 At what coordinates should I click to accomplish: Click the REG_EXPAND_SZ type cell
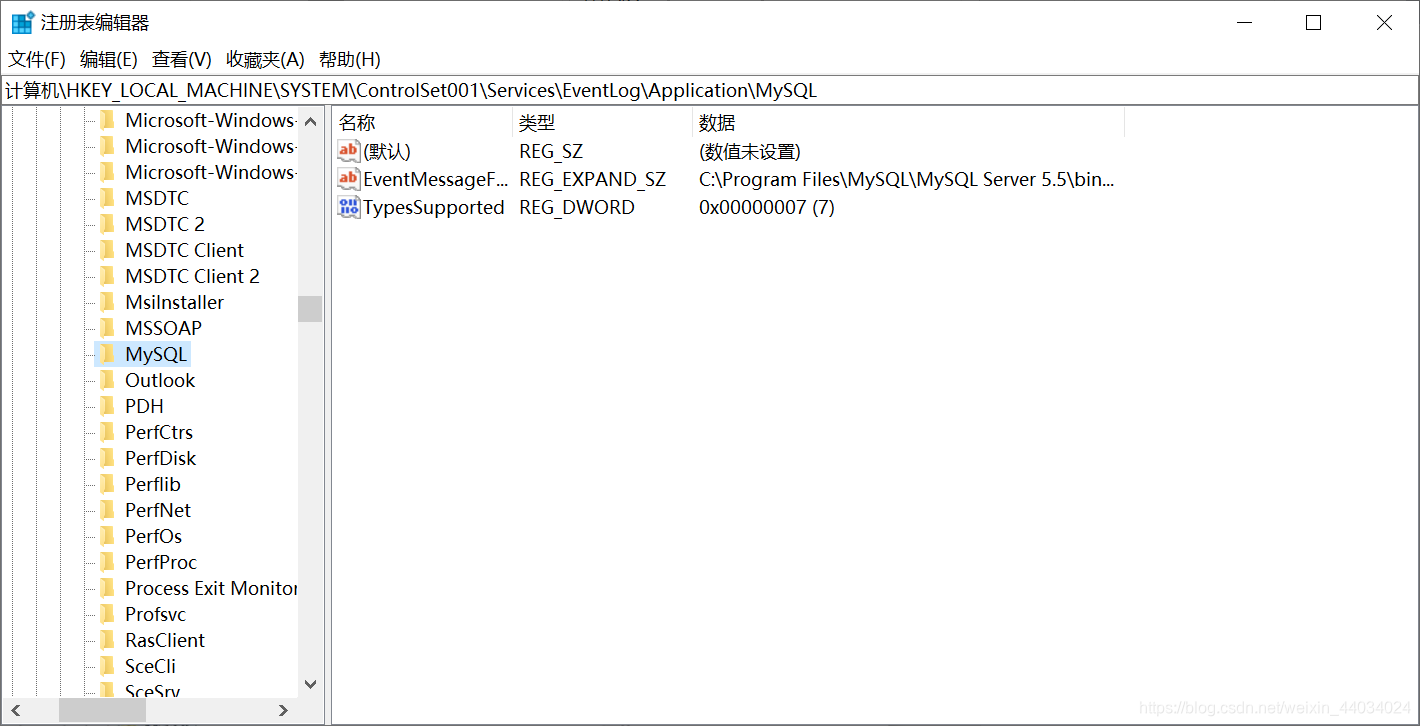[x=592, y=179]
